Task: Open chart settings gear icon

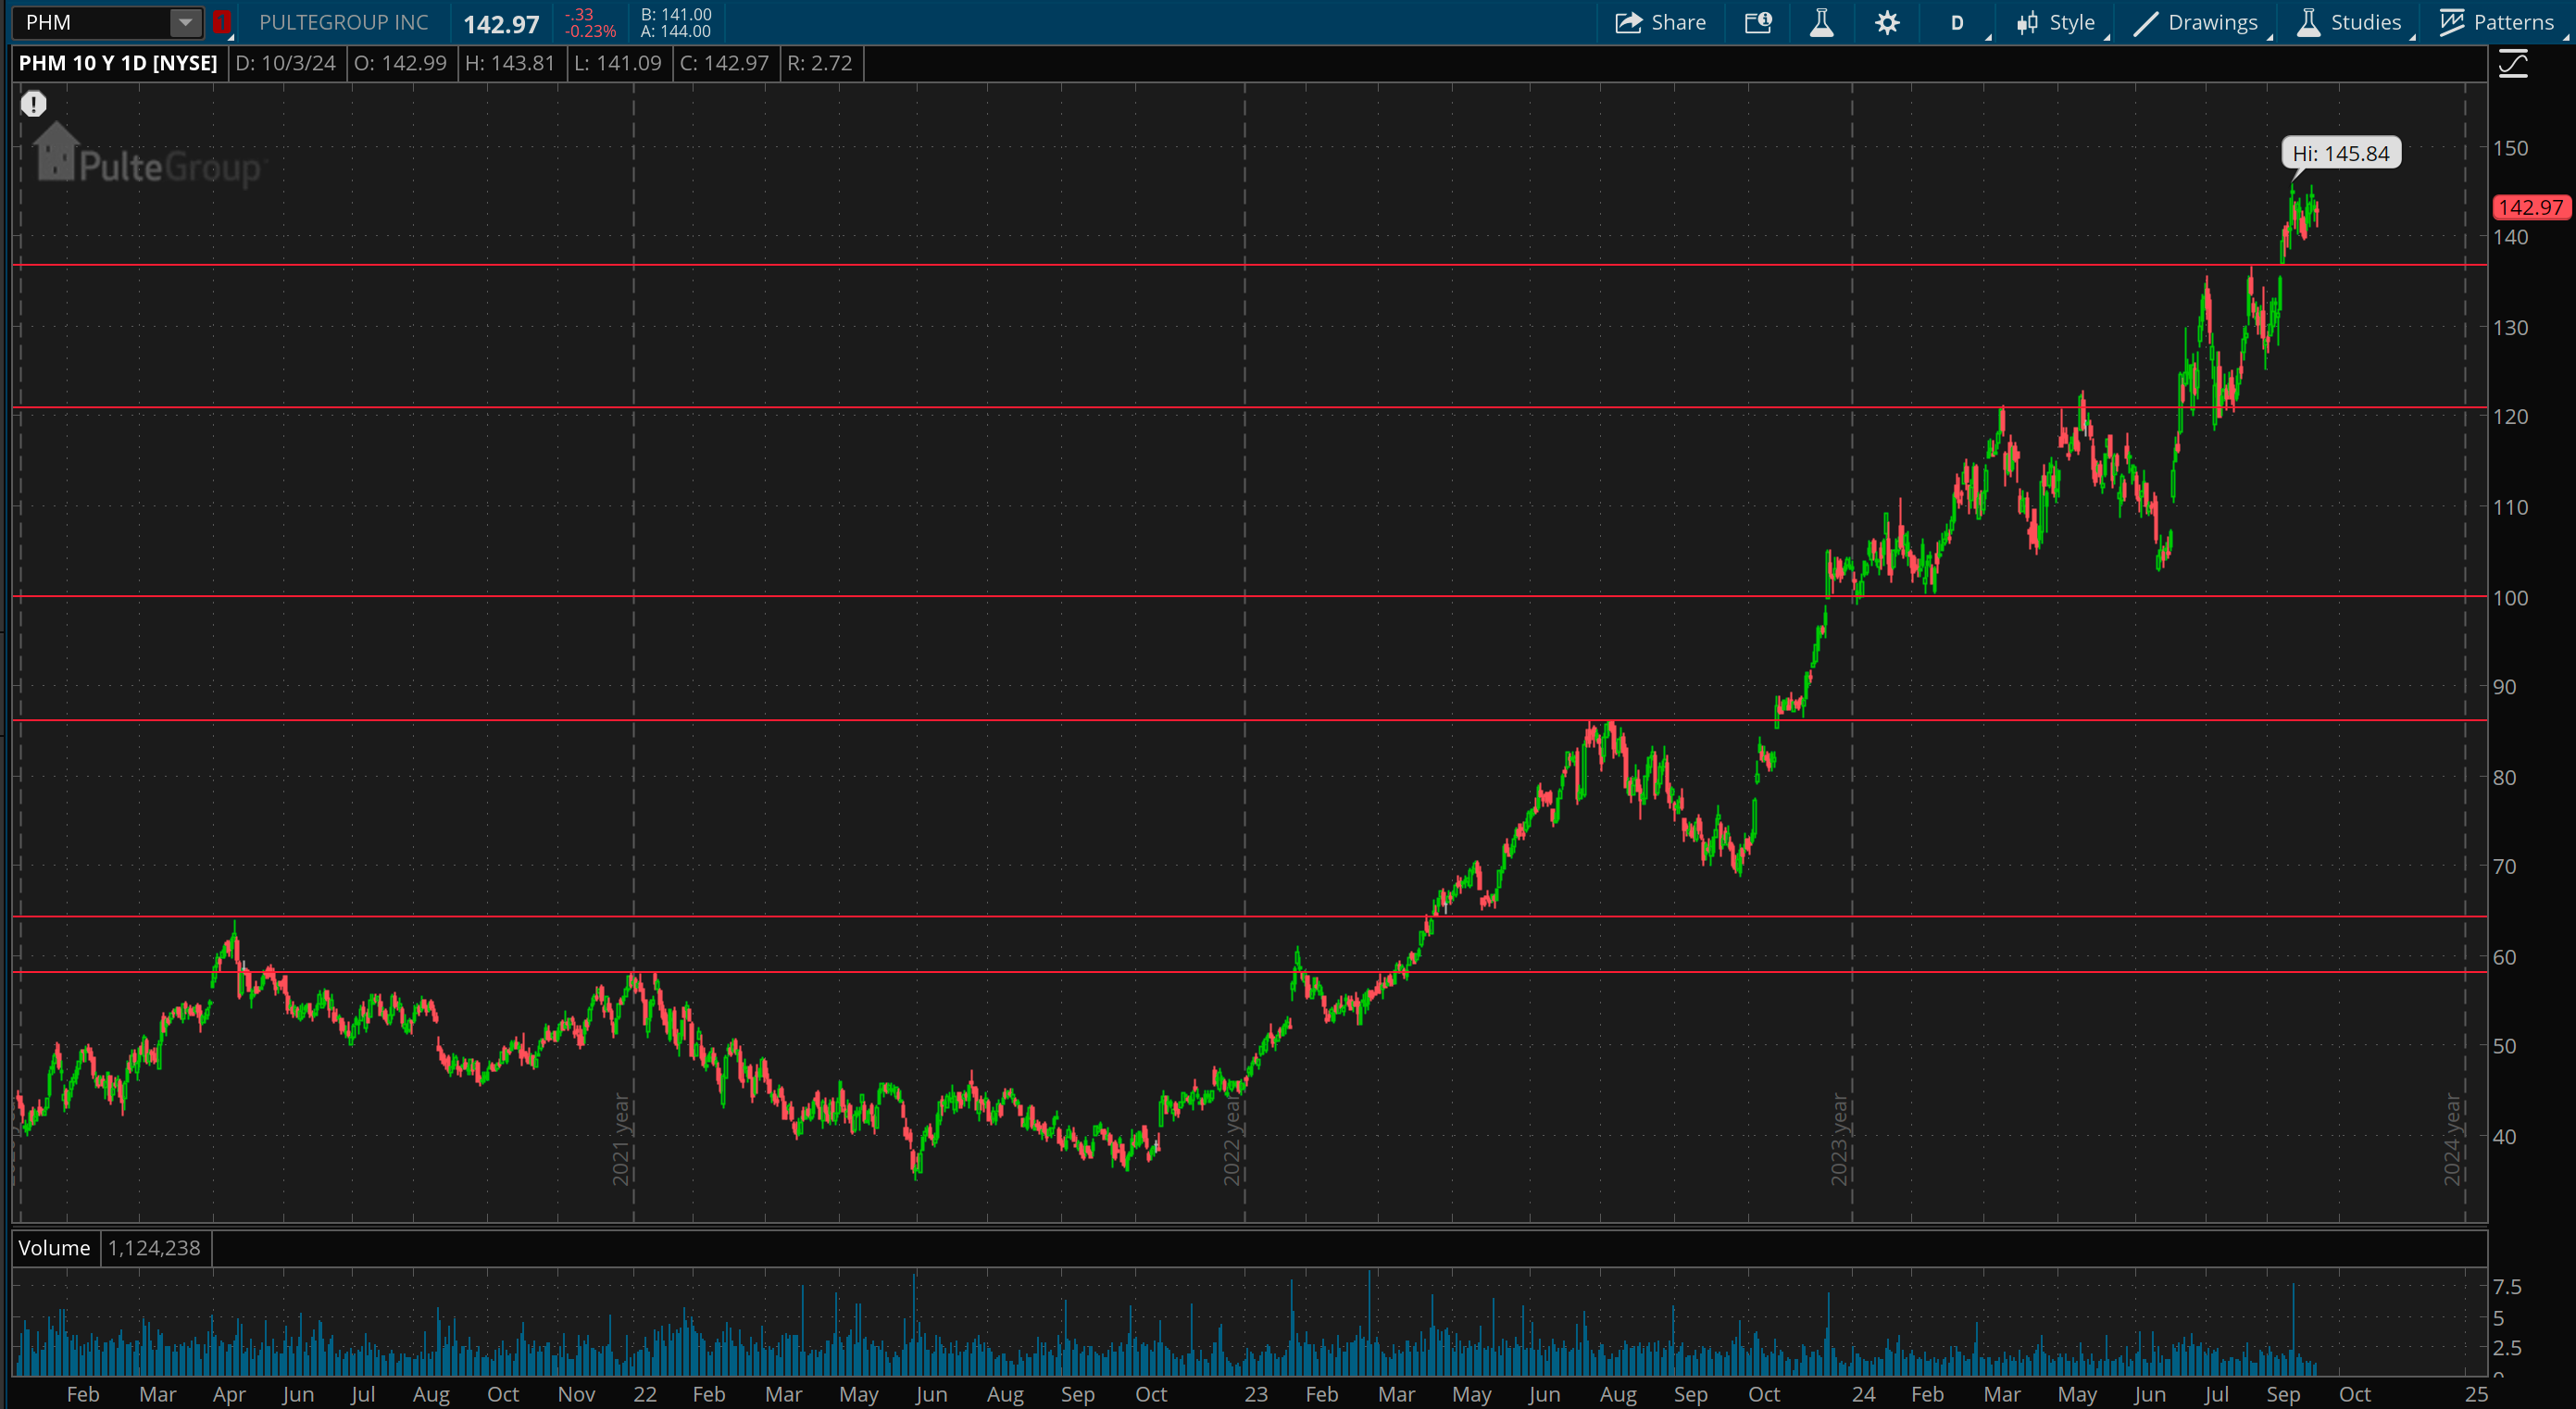Action: 1887,22
